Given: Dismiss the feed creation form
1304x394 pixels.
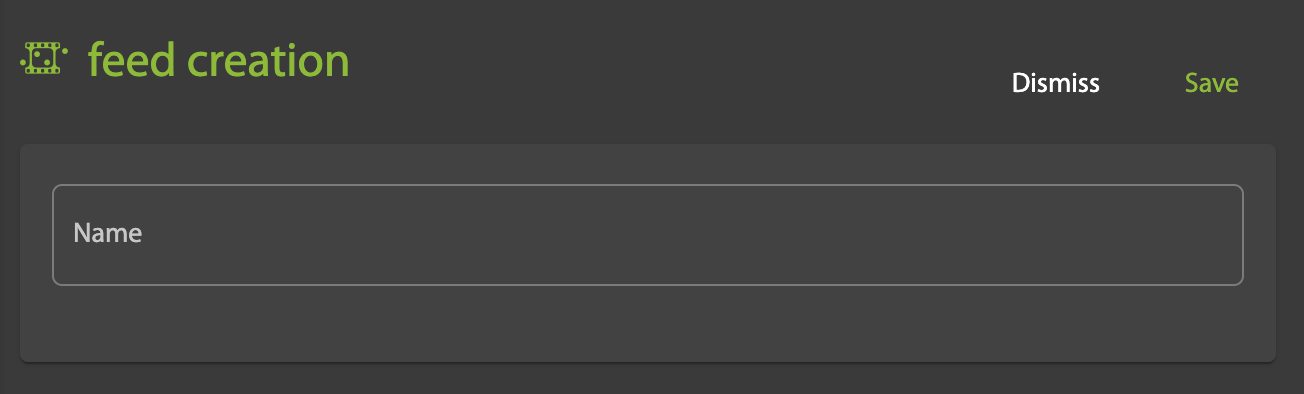Looking at the screenshot, I should (x=1056, y=83).
